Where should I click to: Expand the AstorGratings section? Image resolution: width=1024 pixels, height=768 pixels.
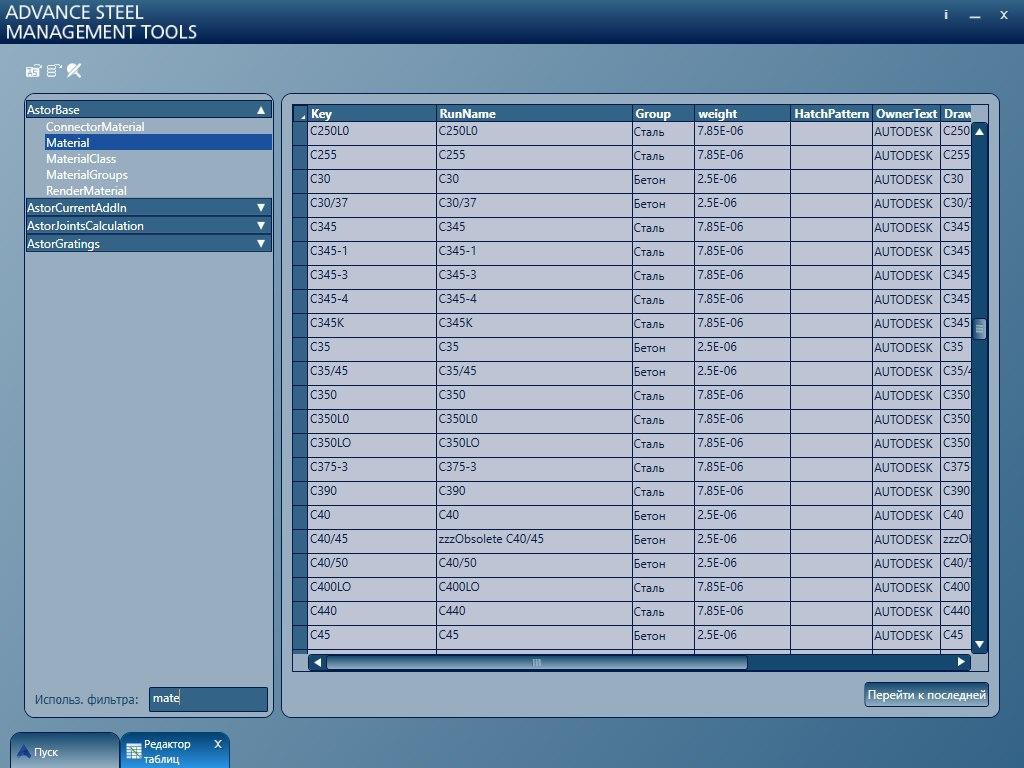click(261, 244)
